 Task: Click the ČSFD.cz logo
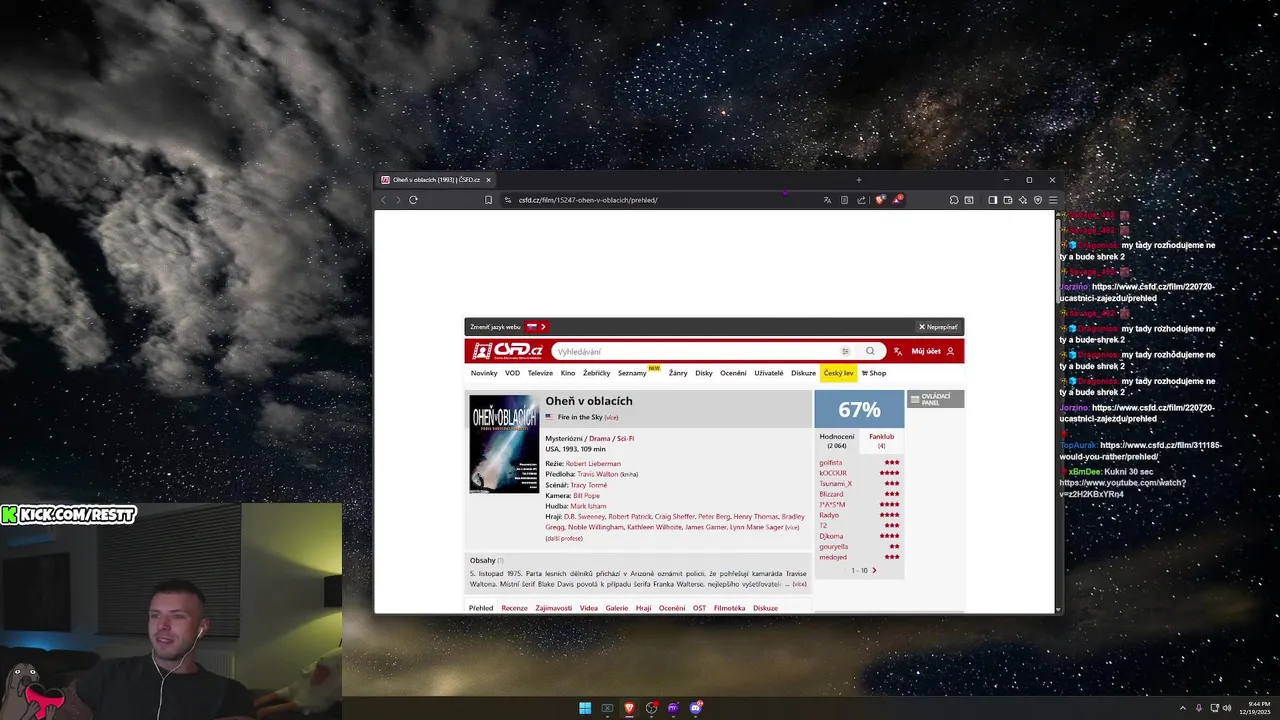508,351
